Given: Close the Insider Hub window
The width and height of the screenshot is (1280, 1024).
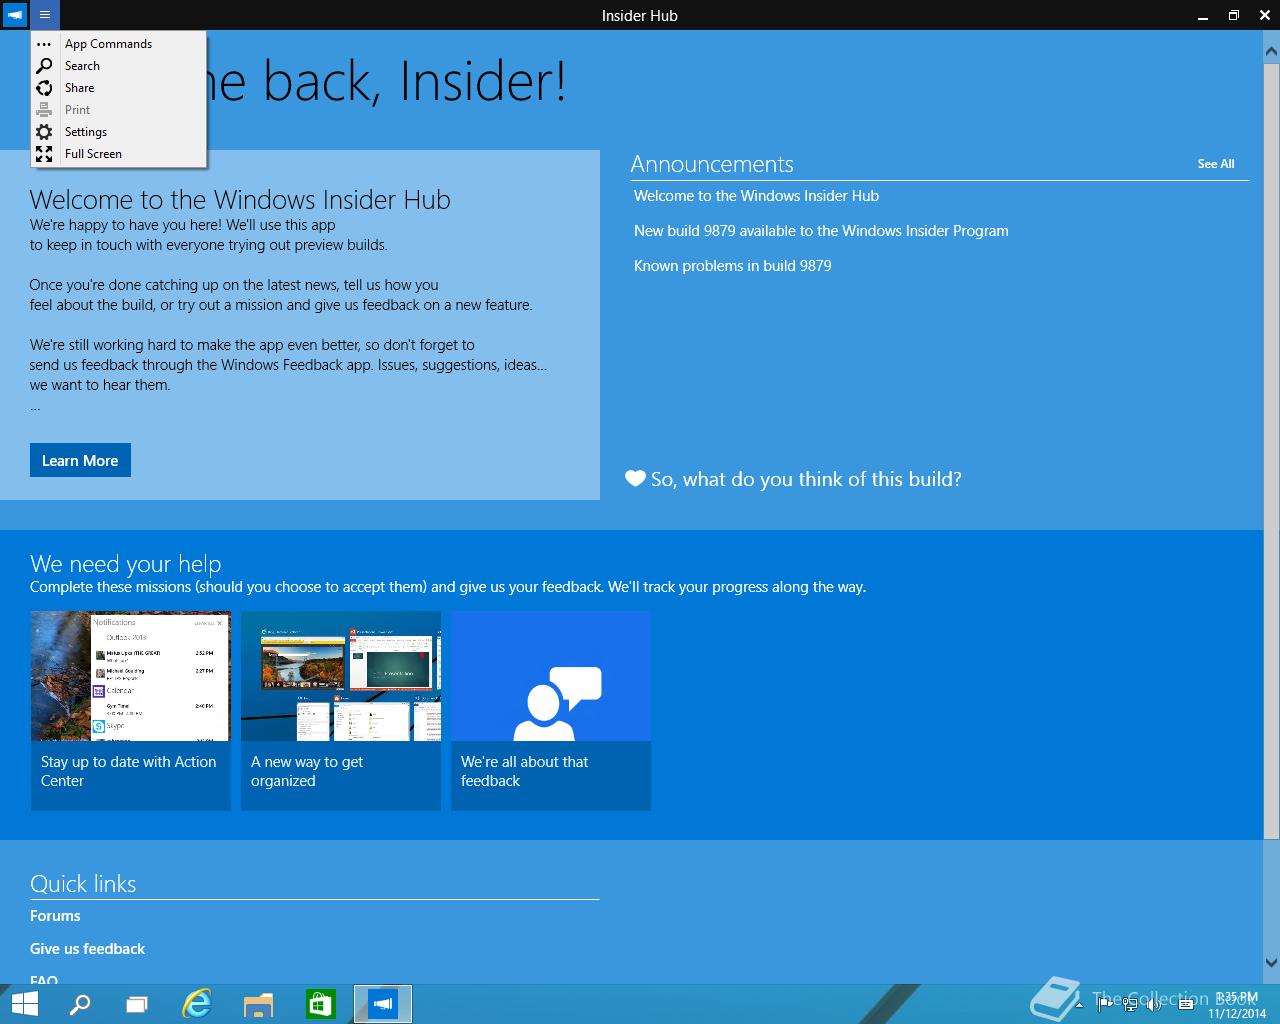Looking at the screenshot, I should click(x=1265, y=15).
